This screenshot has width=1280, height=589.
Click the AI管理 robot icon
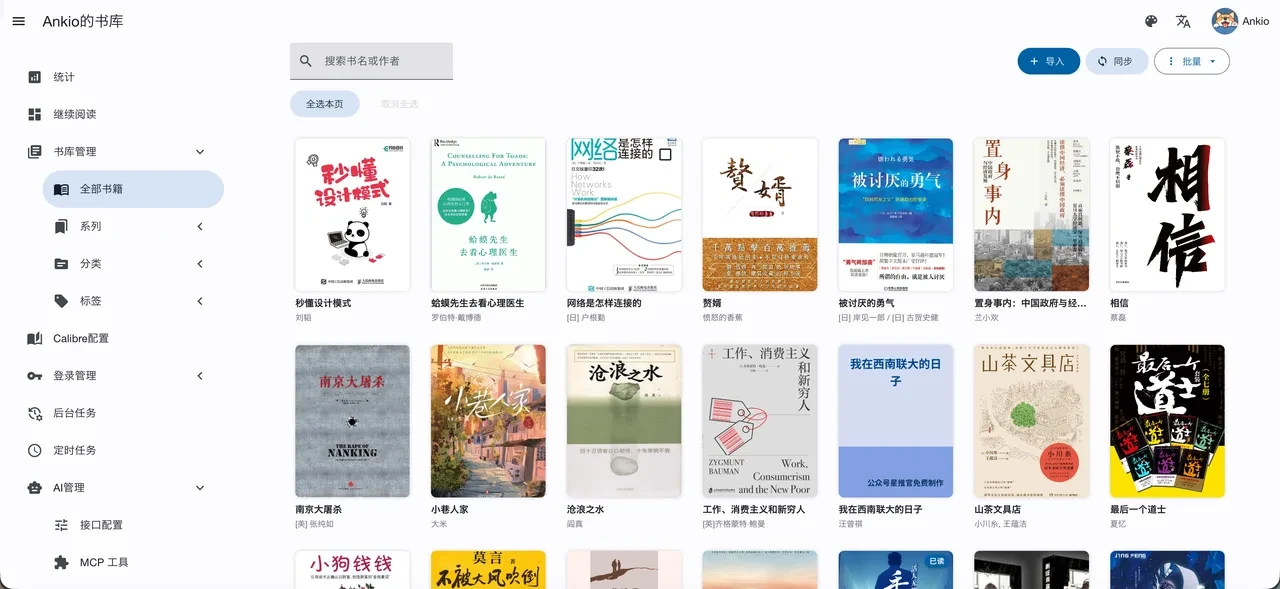coord(35,488)
